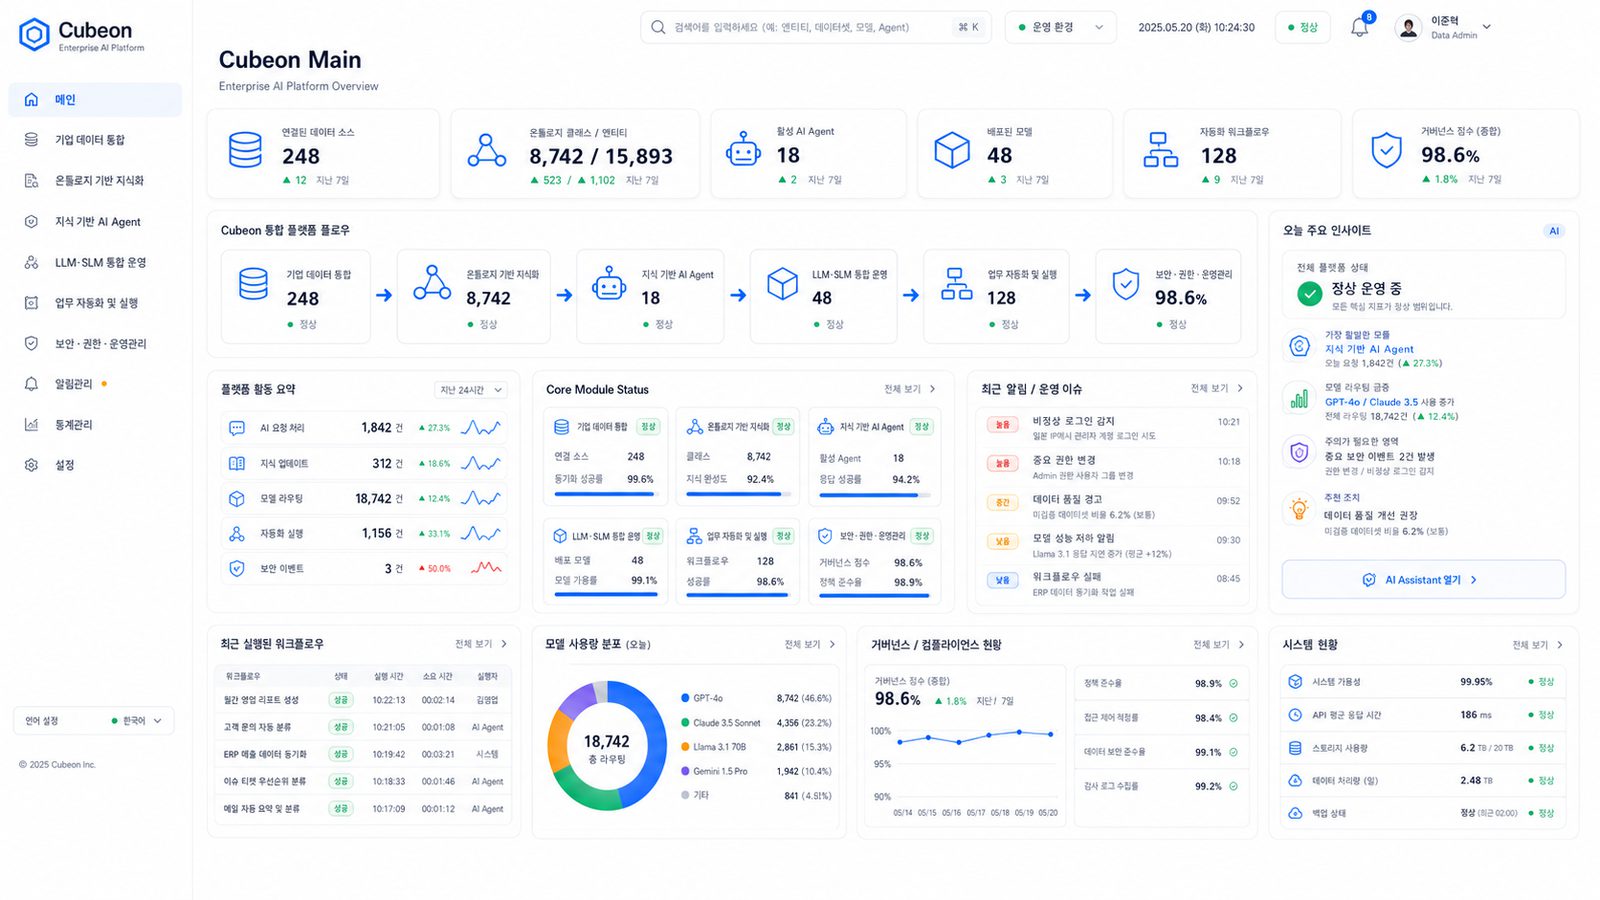
Task: Click the 정상 status pill in header
Action: 1302,27
